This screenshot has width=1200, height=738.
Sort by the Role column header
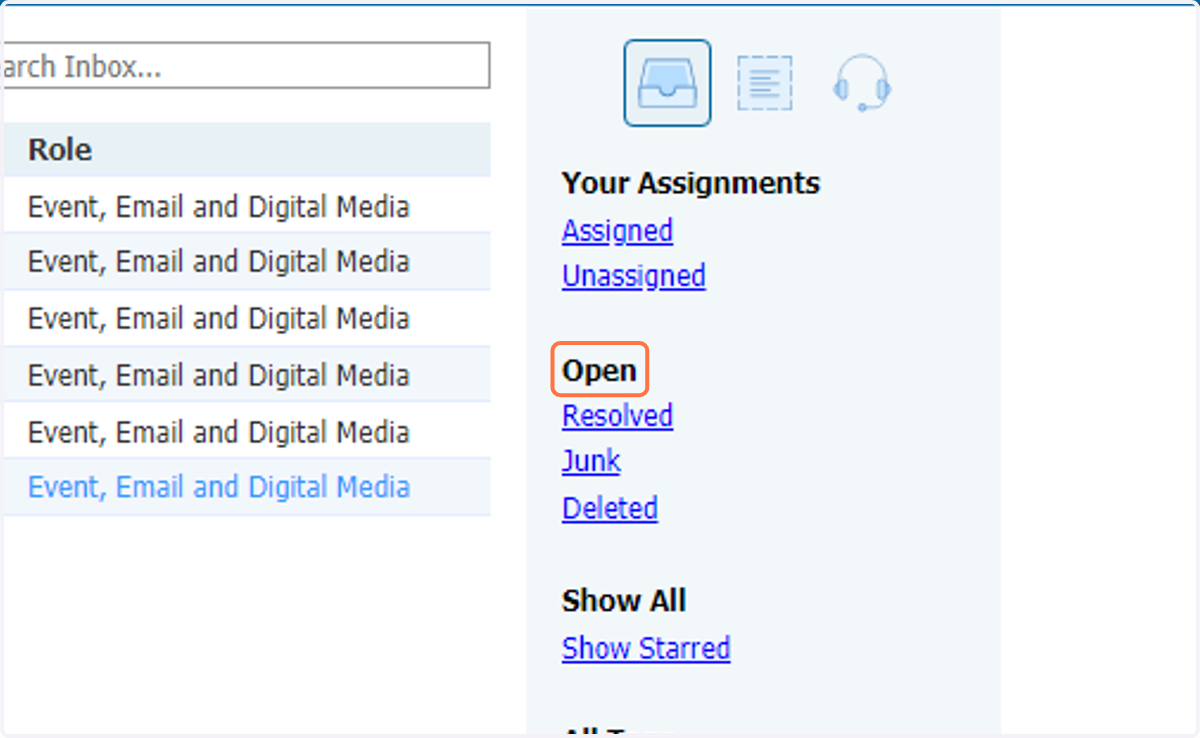(246, 150)
